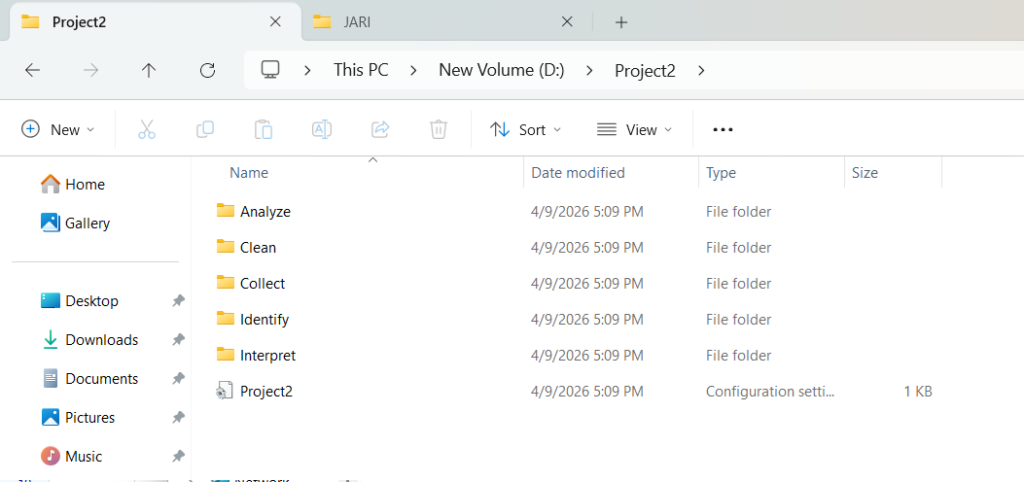Click New Volume (D:) in breadcrumb

pos(501,70)
